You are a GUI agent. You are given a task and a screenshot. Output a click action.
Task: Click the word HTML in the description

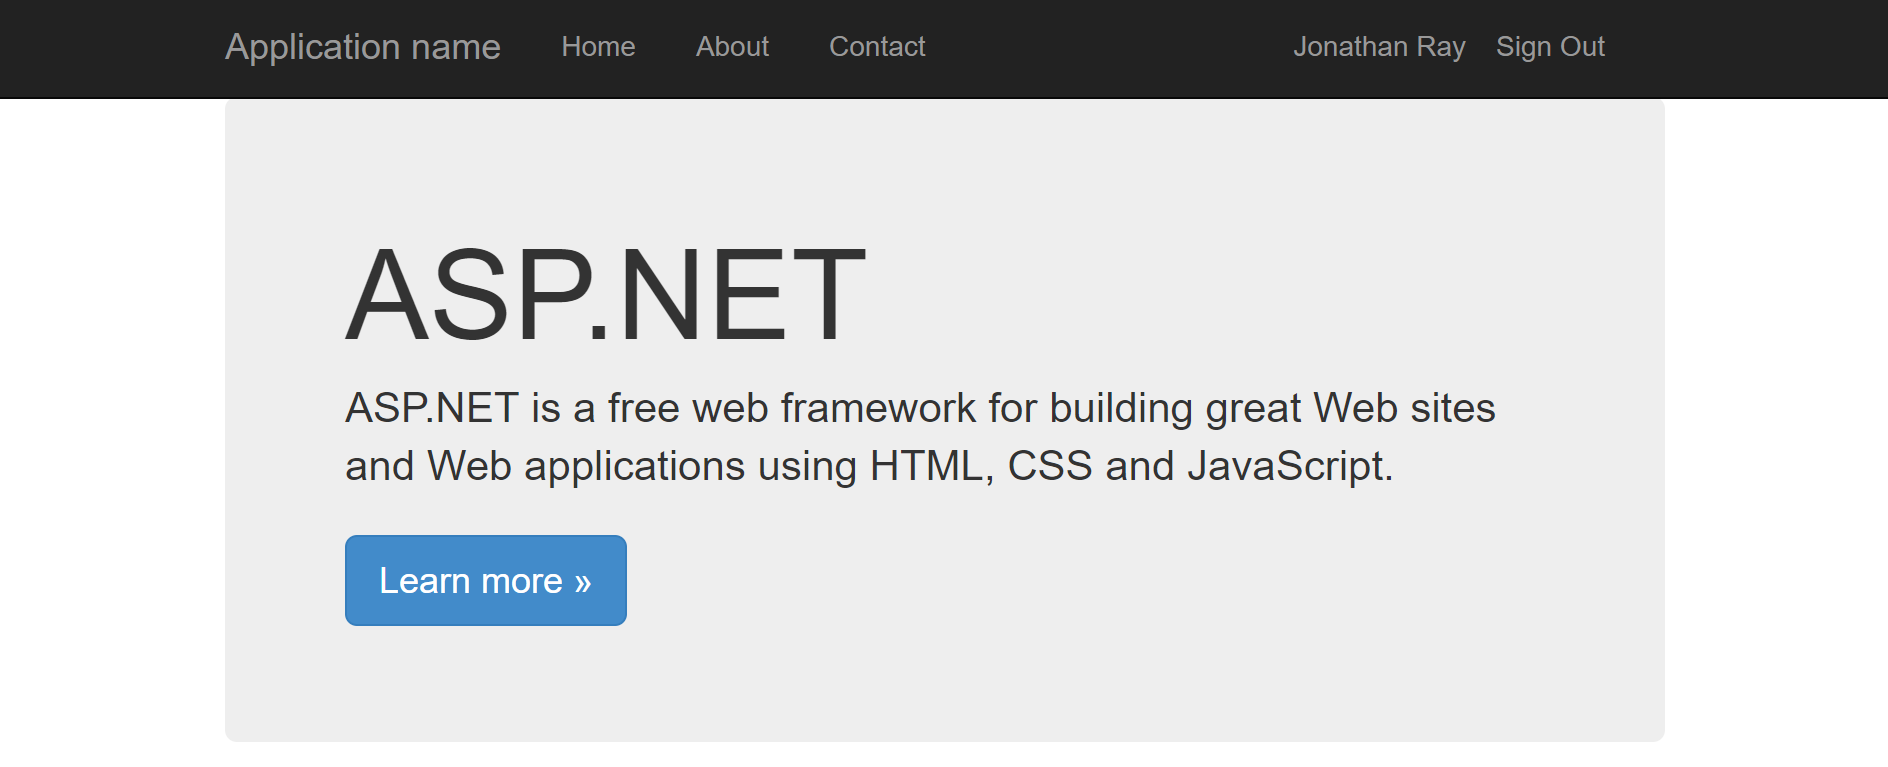coord(926,466)
